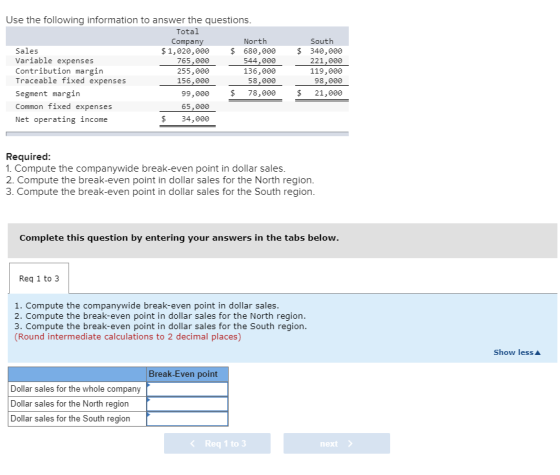Click the Common fixed expenses amount
Viewport: 560px width, 475px height.
click(x=195, y=106)
